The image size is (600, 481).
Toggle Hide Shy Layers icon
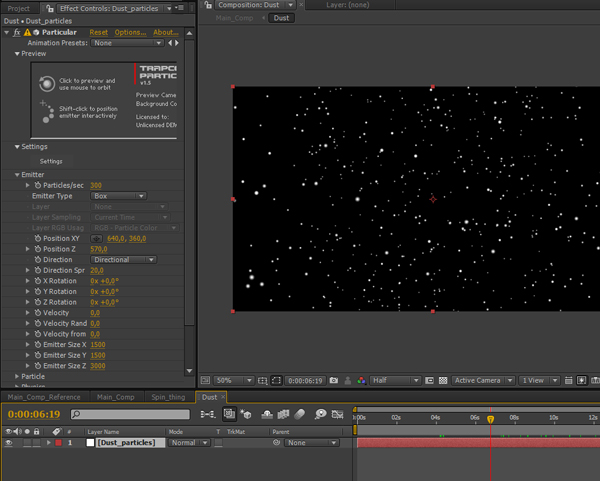click(x=267, y=414)
